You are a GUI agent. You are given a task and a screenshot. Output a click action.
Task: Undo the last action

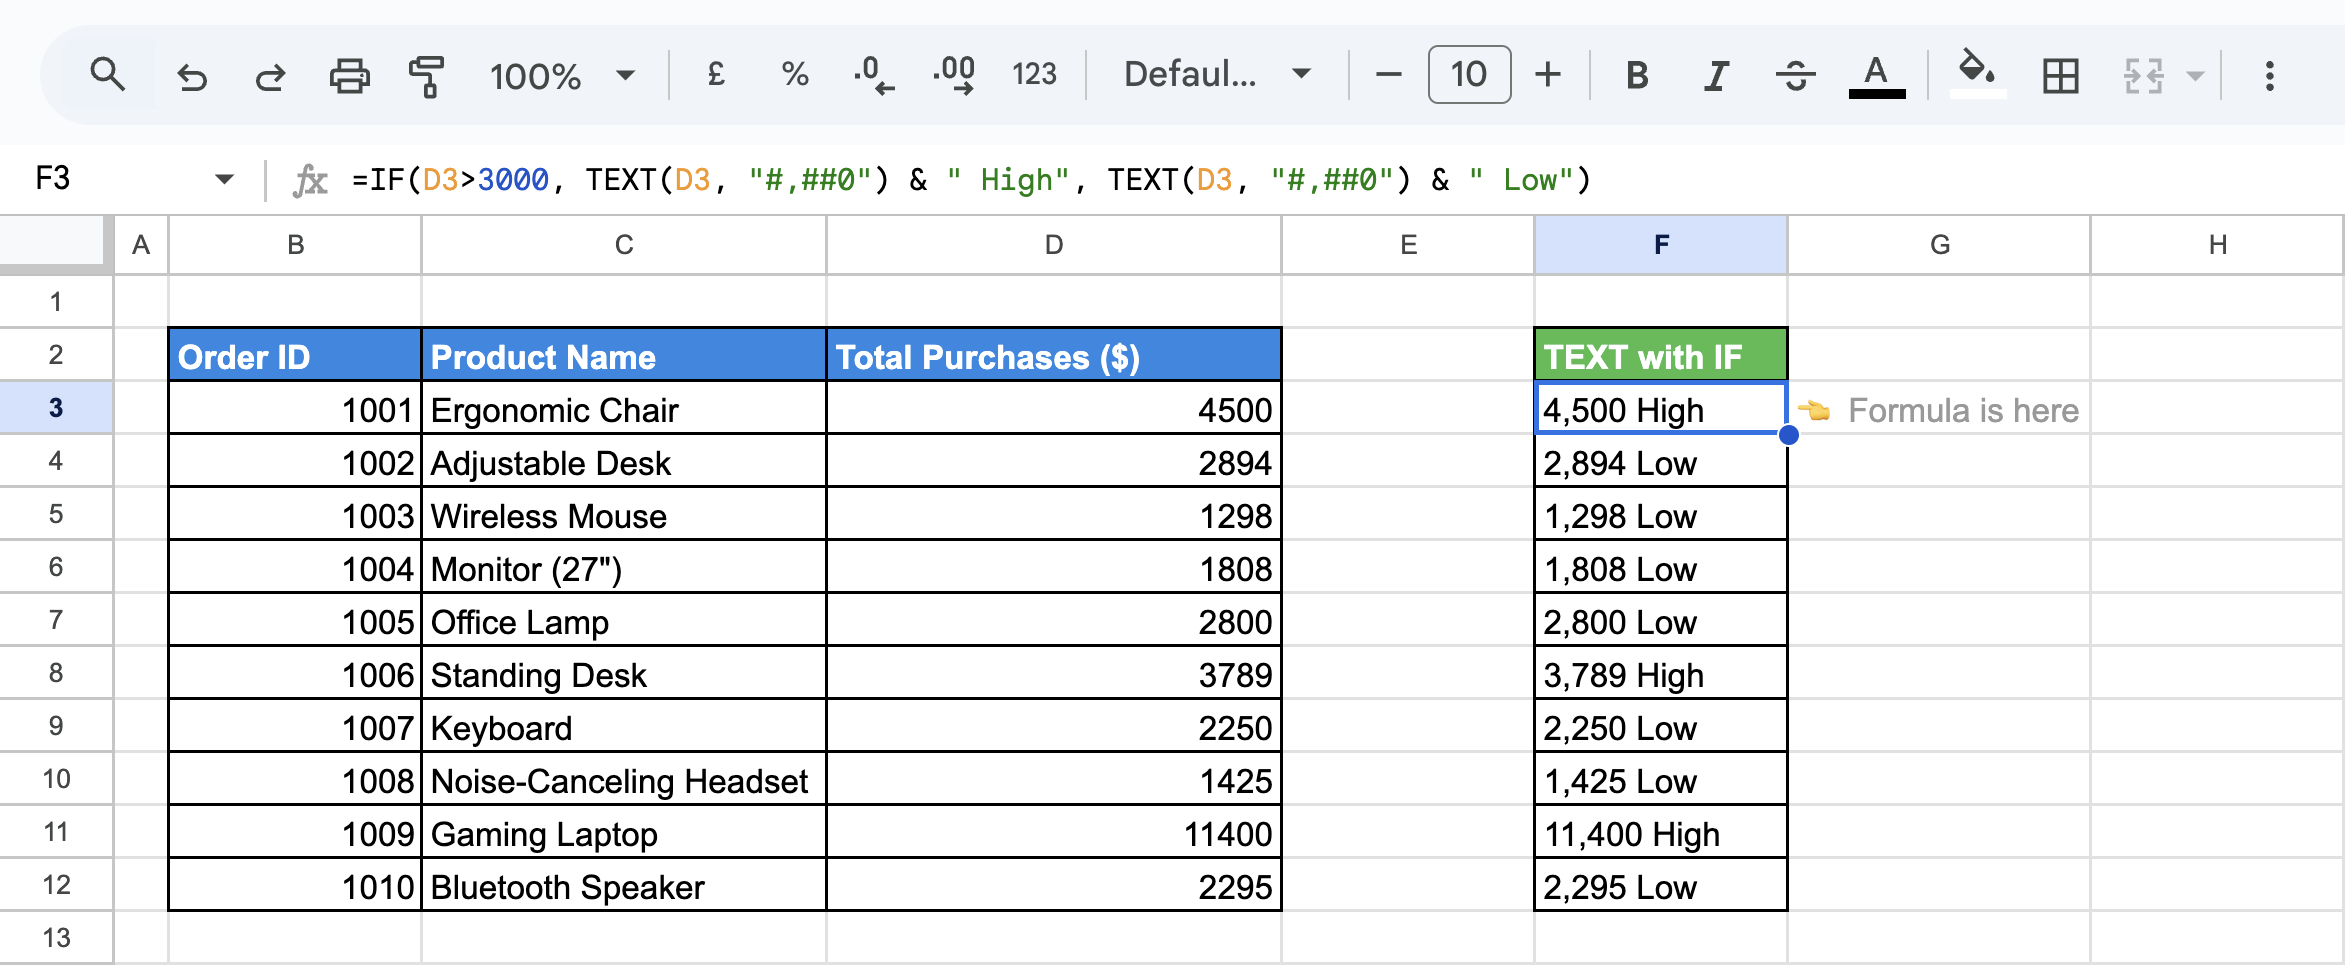(191, 76)
